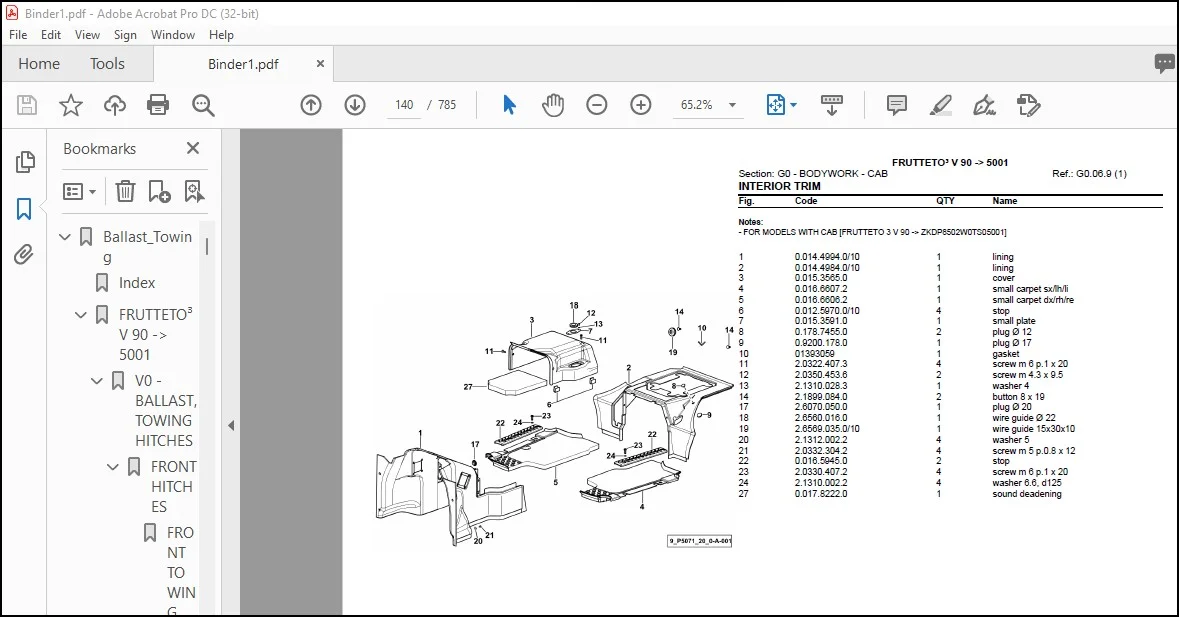This screenshot has height=617, width=1179.
Task: Collapse the FRONT HITCHES bookmark
Action: [113, 467]
